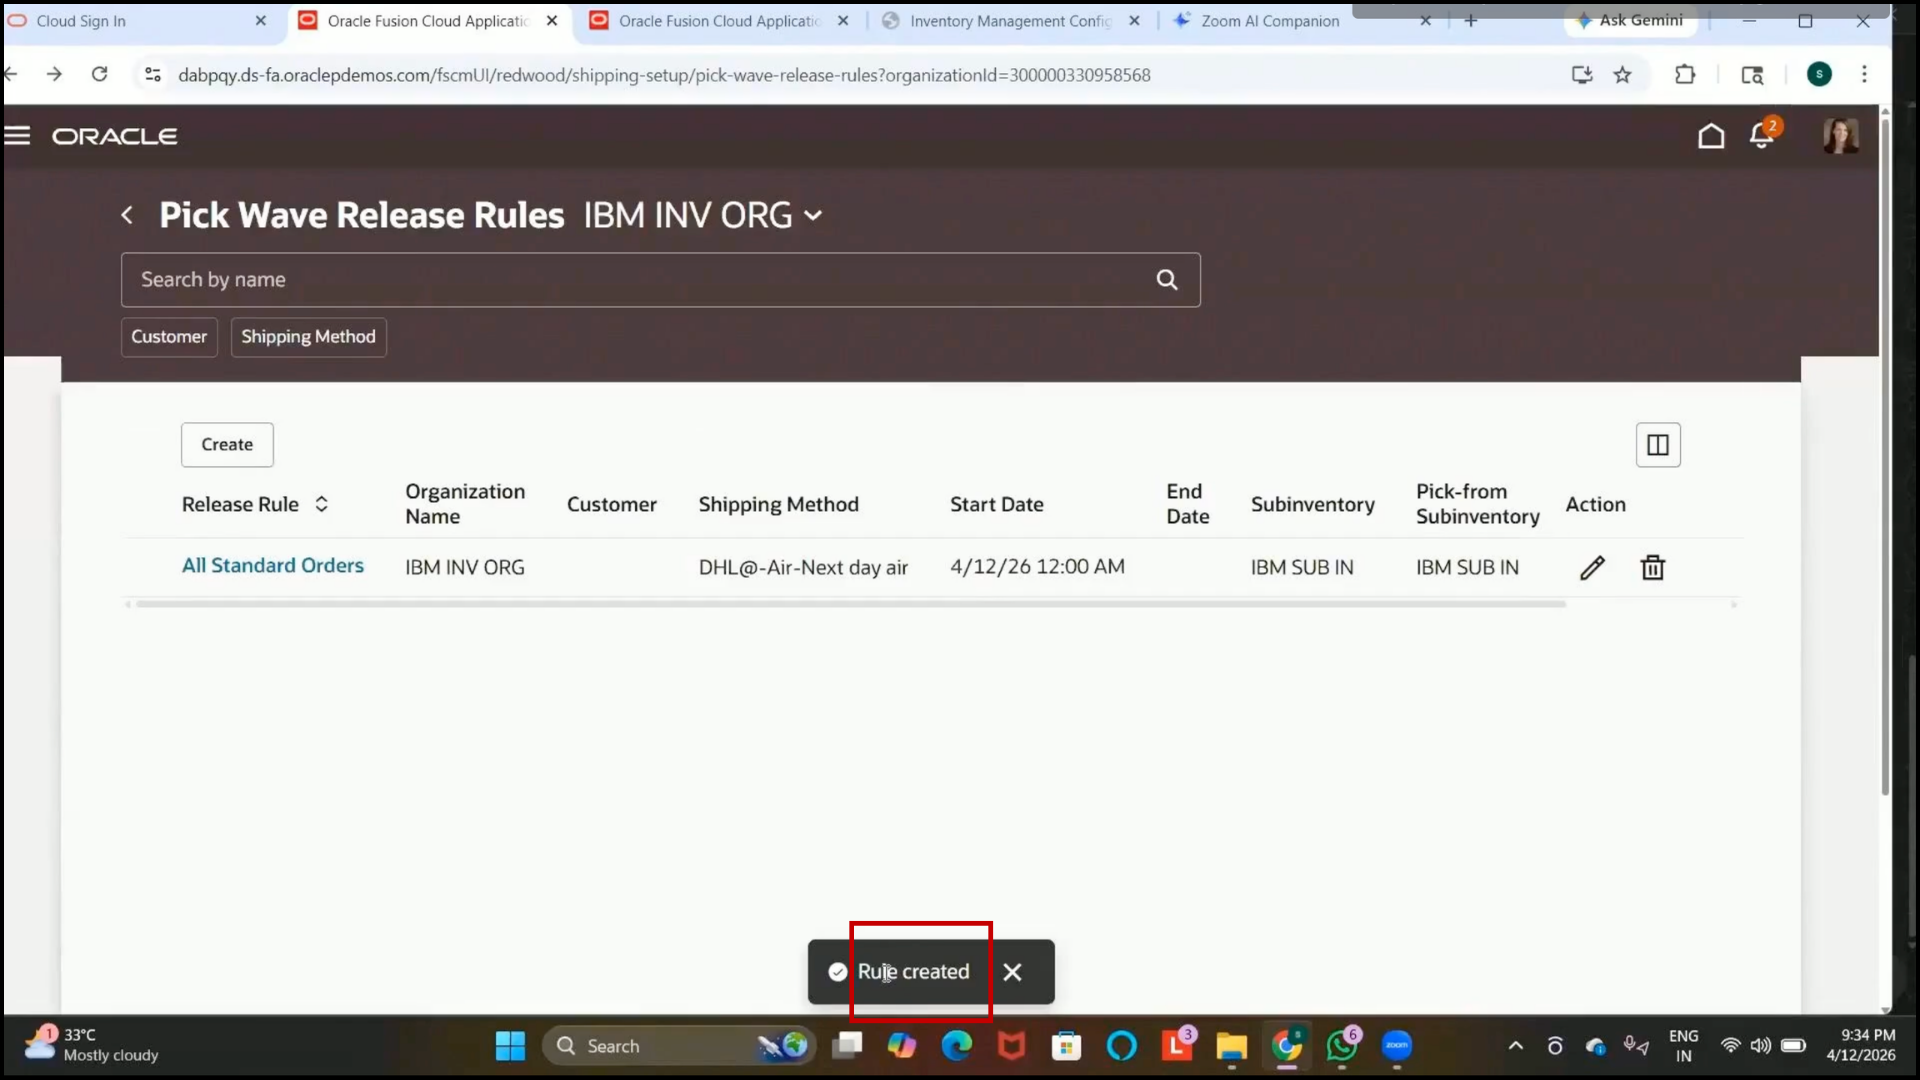Open the clock showing 9:34 PM
Viewport: 1920px width, 1080px height.
[x=1860, y=1045]
